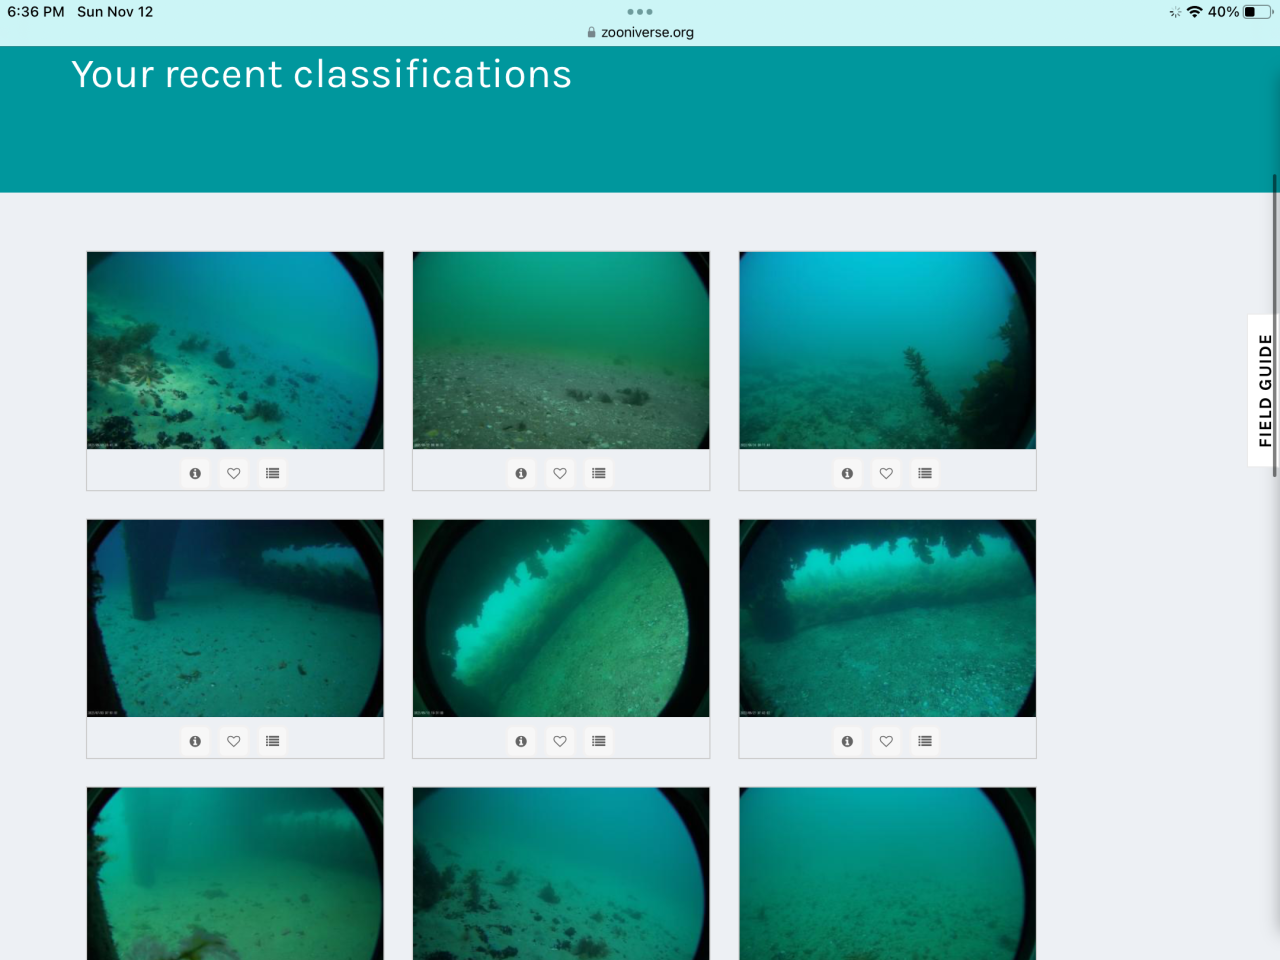Favorite the first classification image with heart

[234, 473]
